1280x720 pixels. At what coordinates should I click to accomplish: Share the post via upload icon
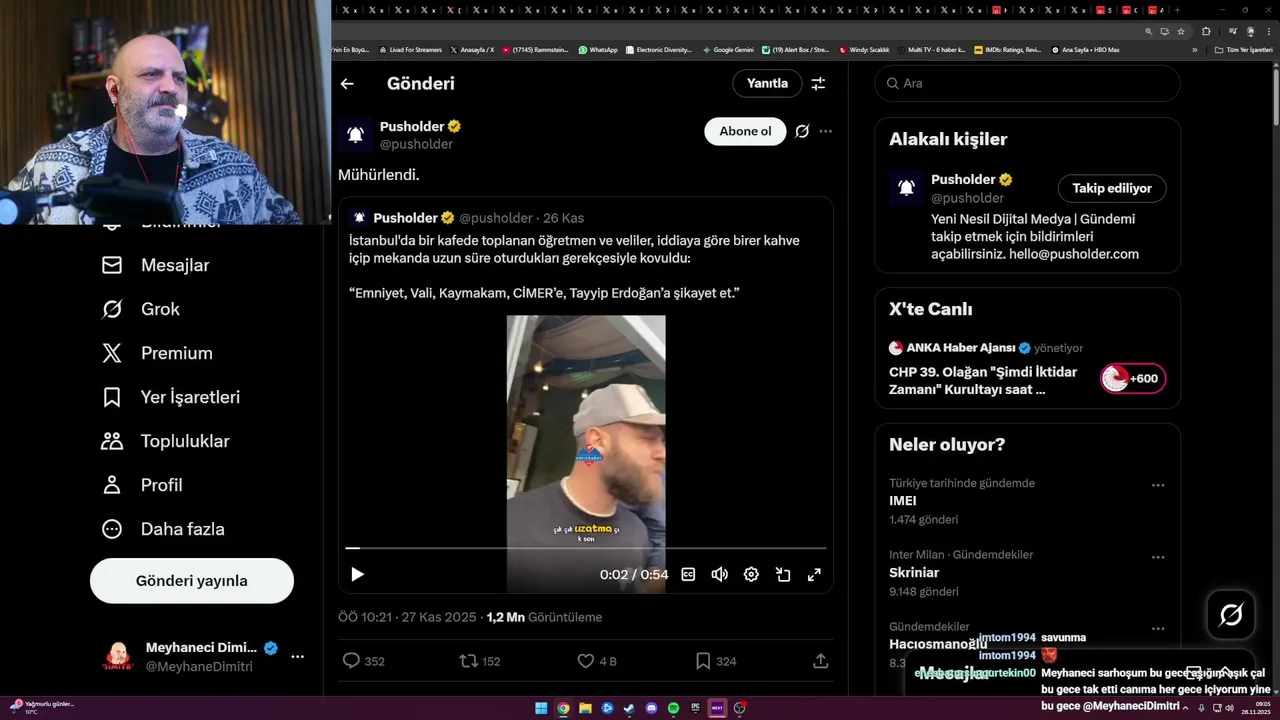(x=820, y=661)
